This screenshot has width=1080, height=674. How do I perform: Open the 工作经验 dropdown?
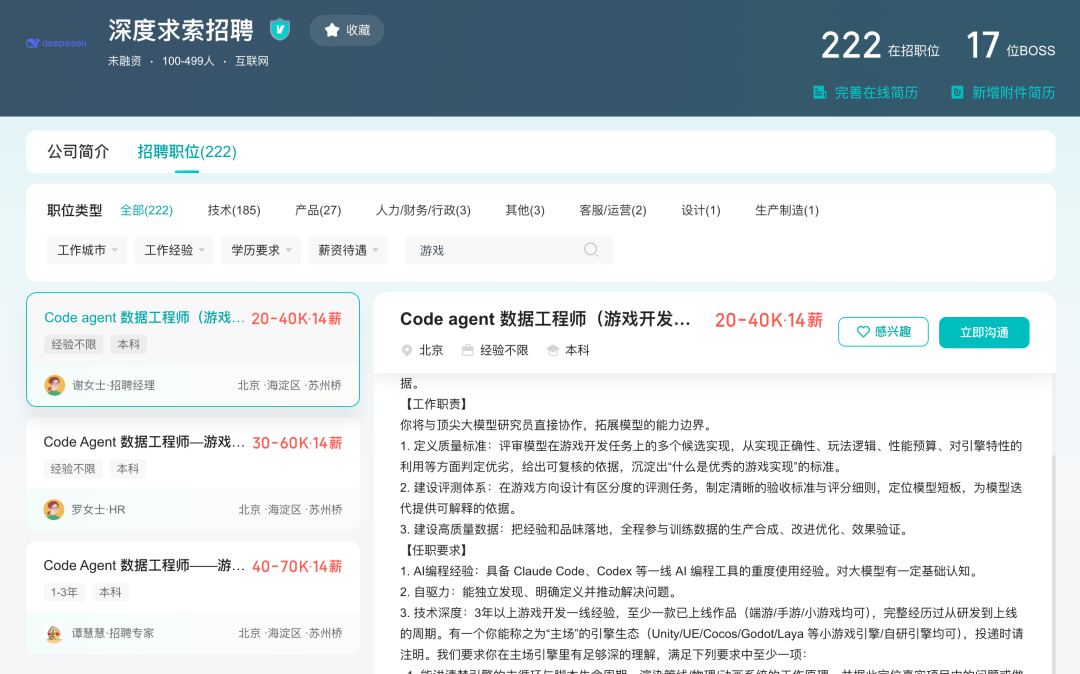tap(174, 251)
